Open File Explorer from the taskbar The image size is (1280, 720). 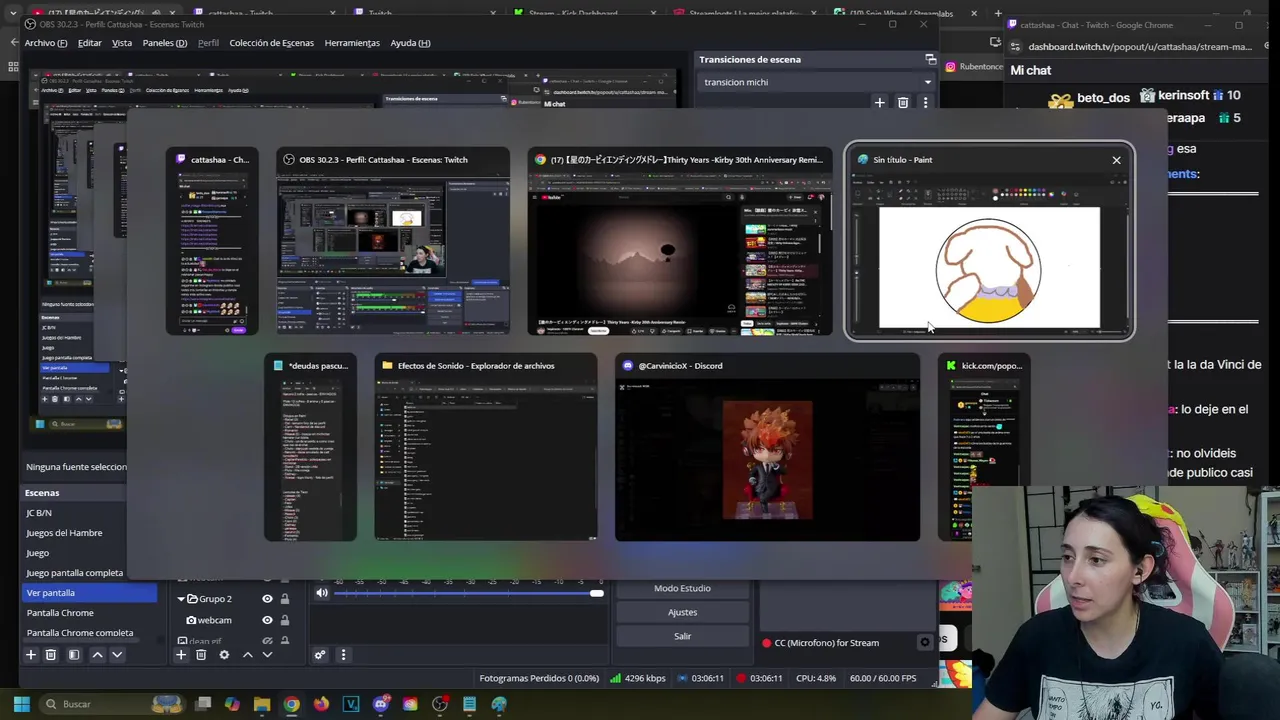(x=262, y=704)
